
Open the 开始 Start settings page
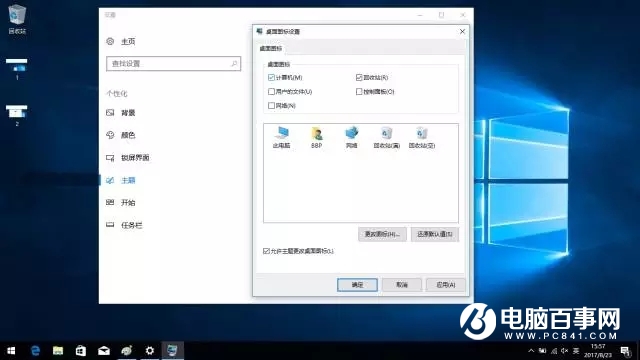pos(128,202)
